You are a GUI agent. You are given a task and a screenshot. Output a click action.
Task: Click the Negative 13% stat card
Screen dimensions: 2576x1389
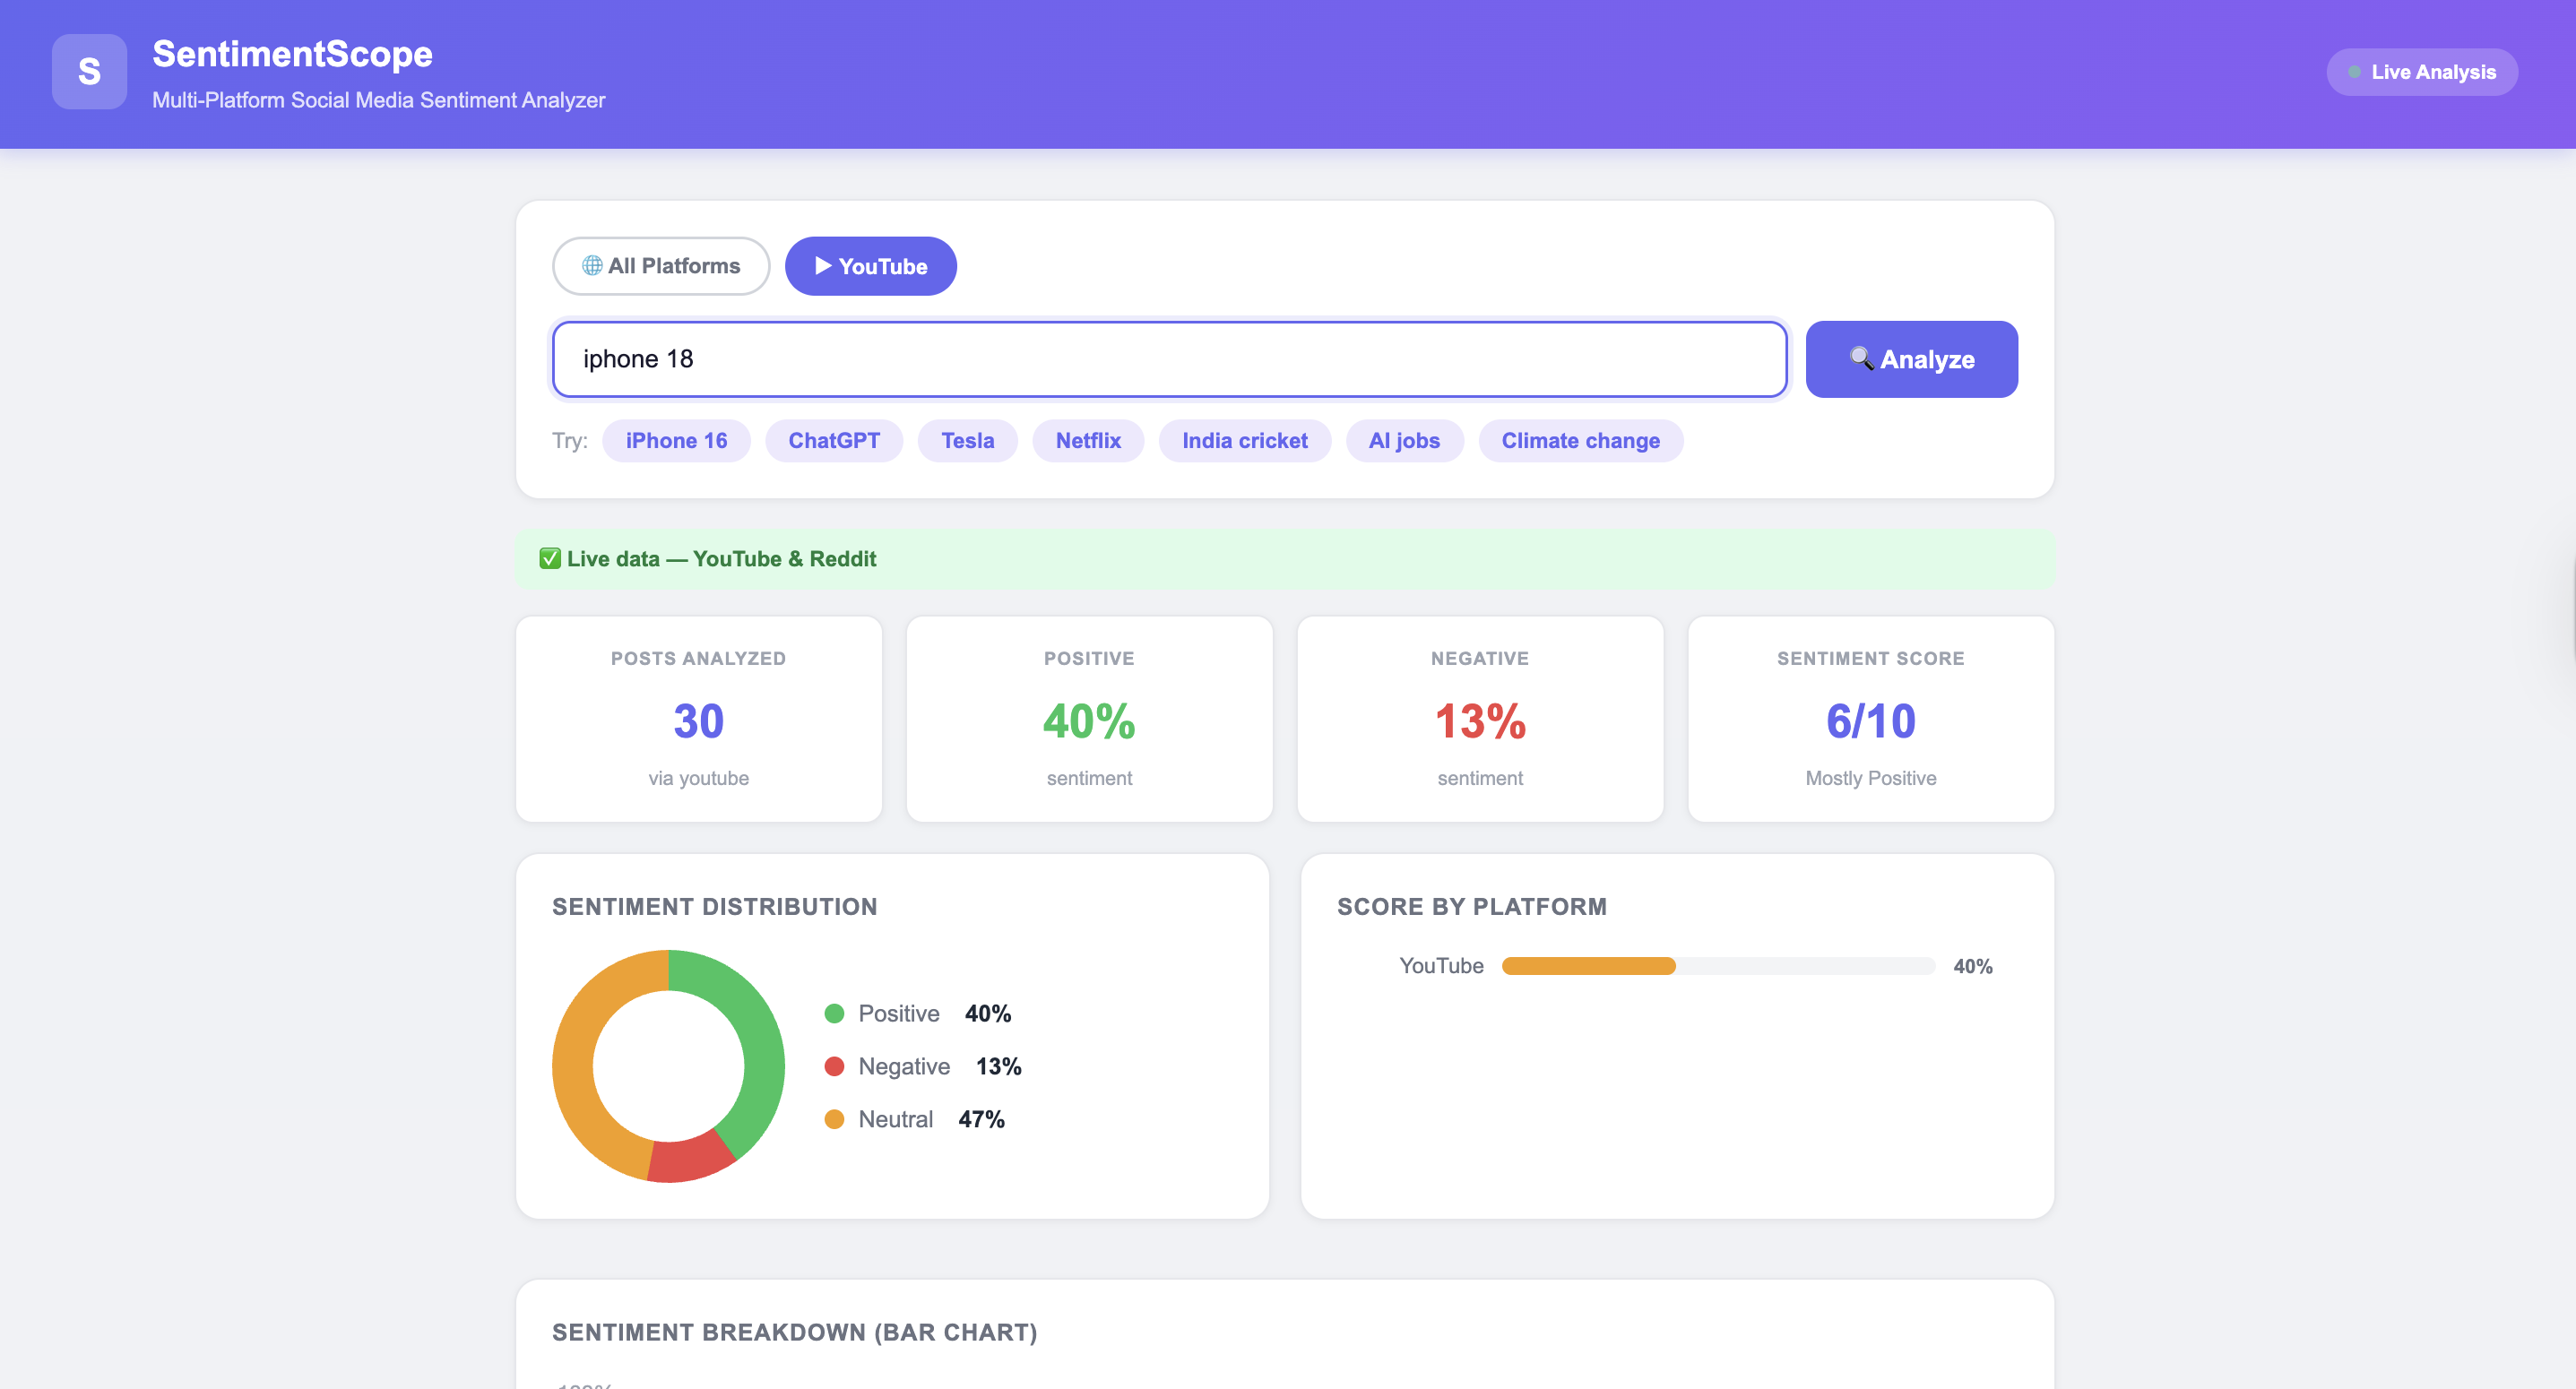(x=1480, y=719)
